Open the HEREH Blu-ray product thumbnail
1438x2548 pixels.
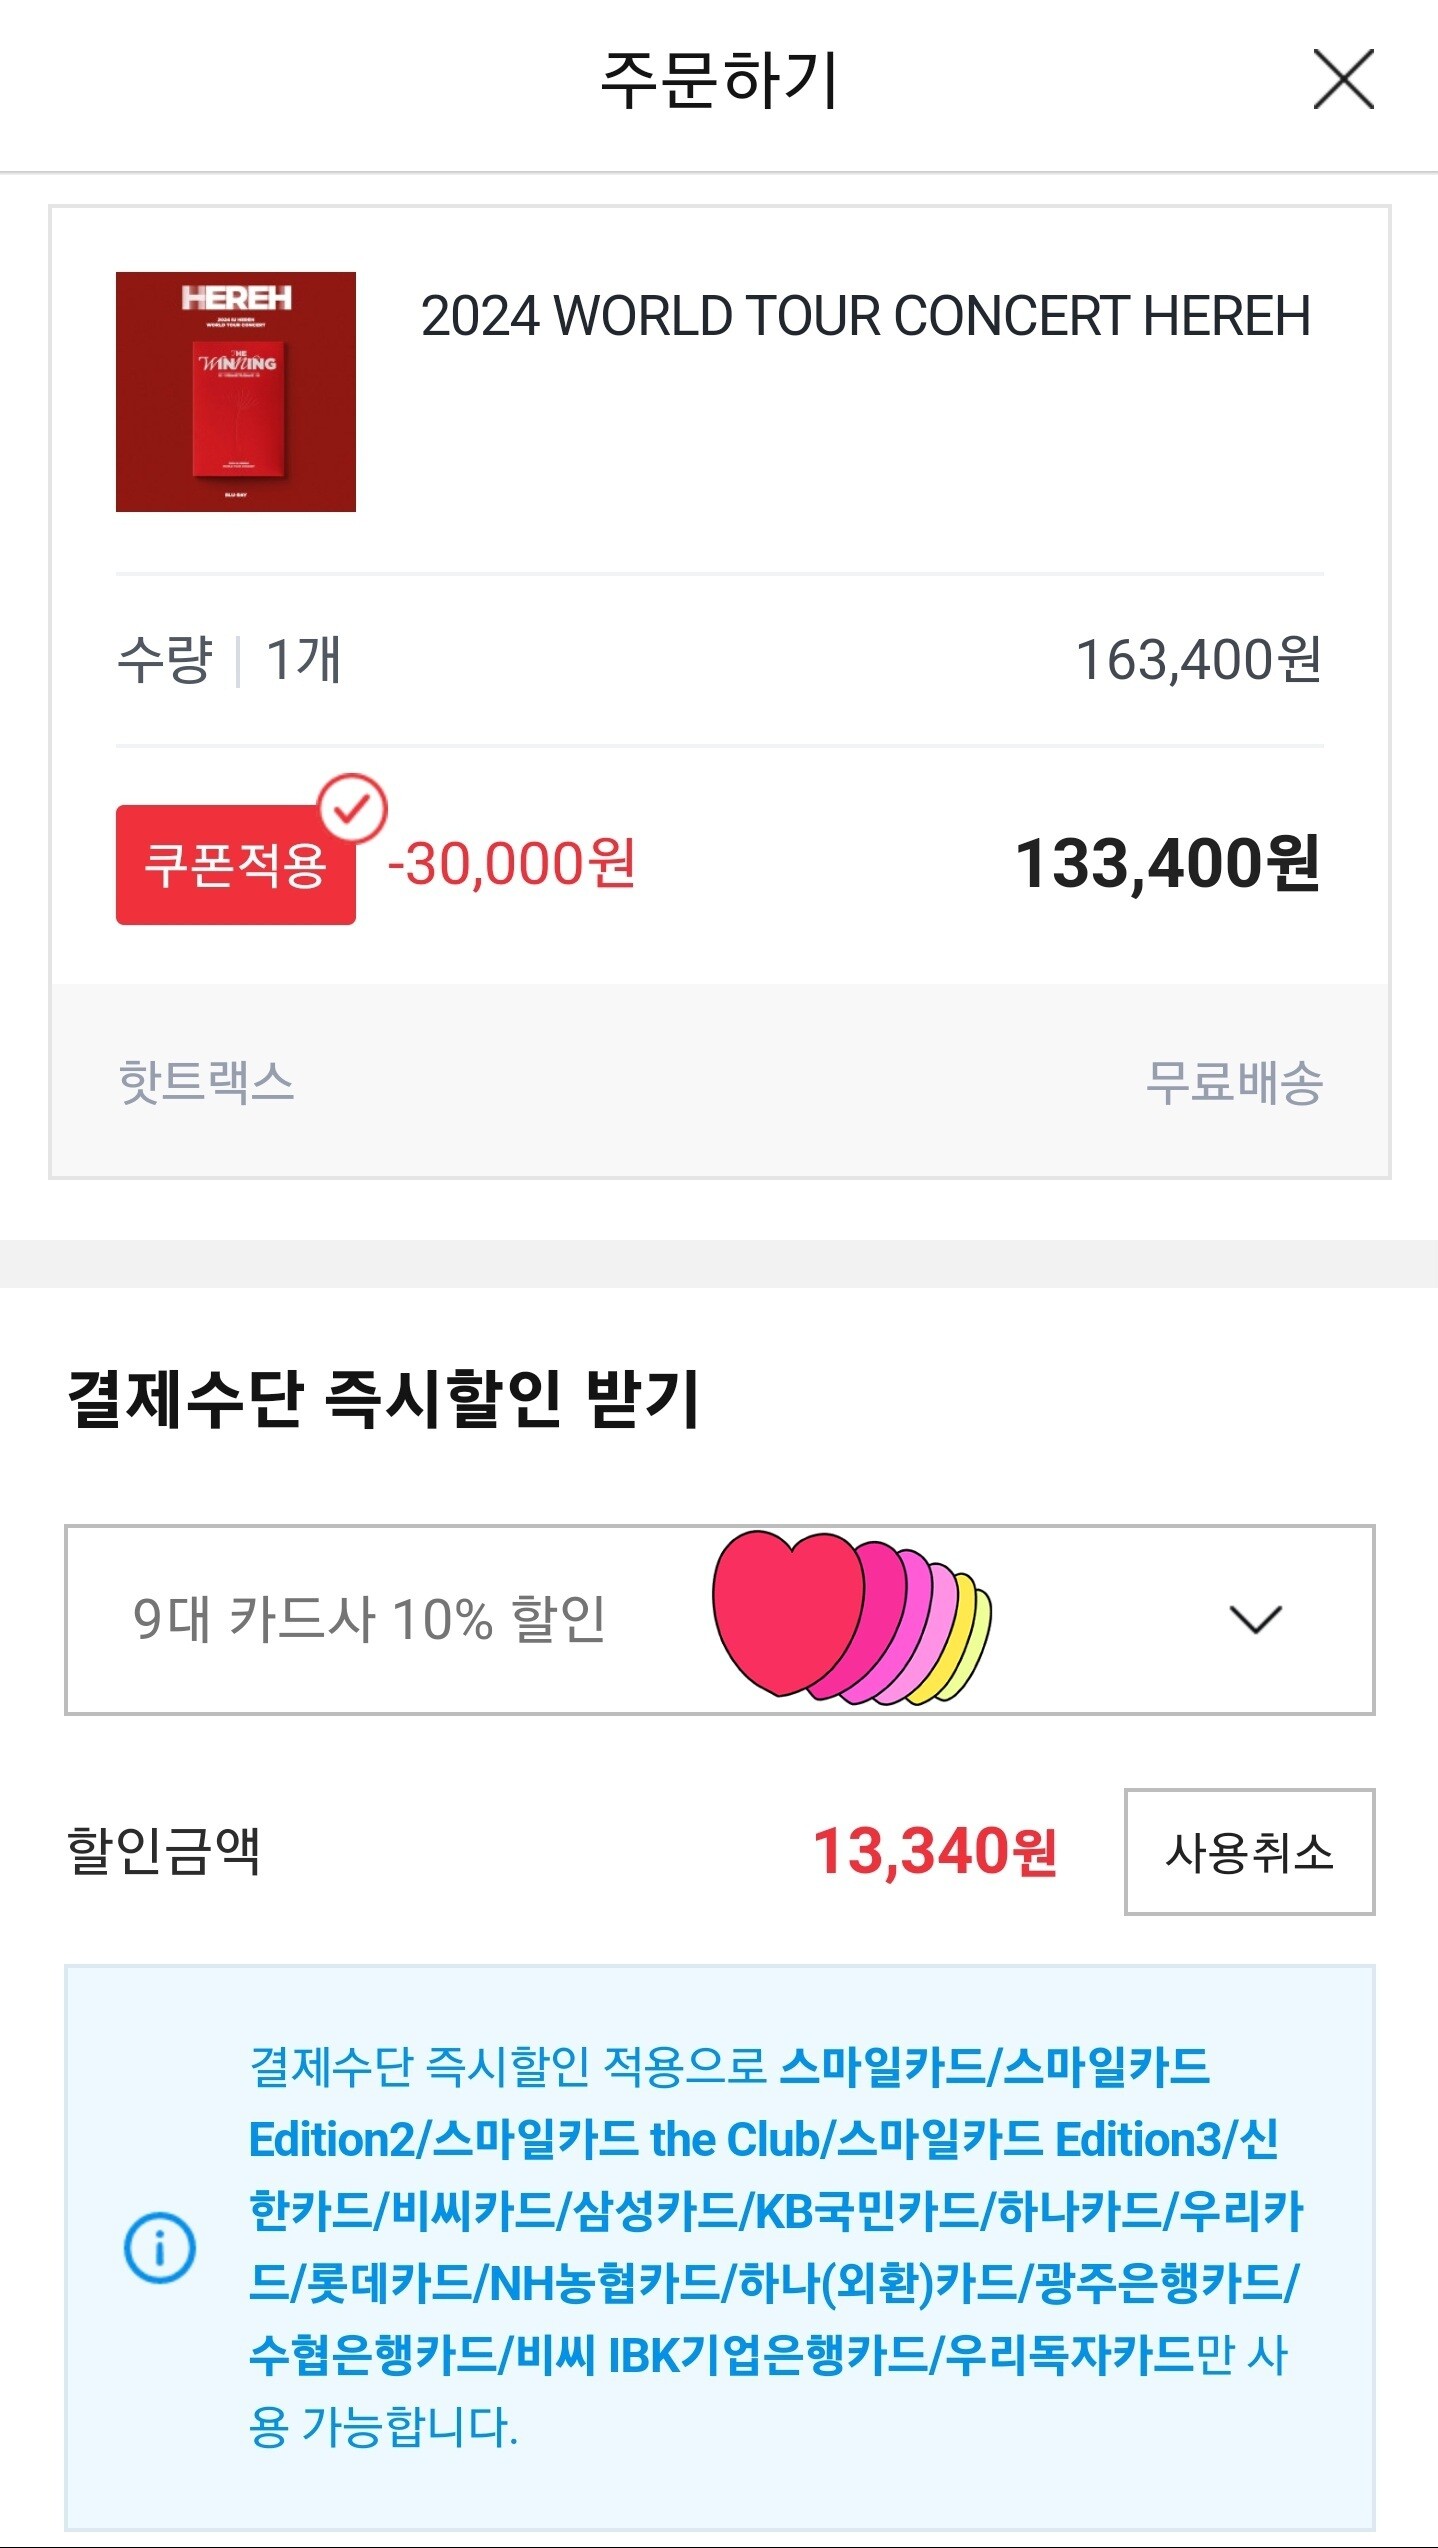(236, 392)
